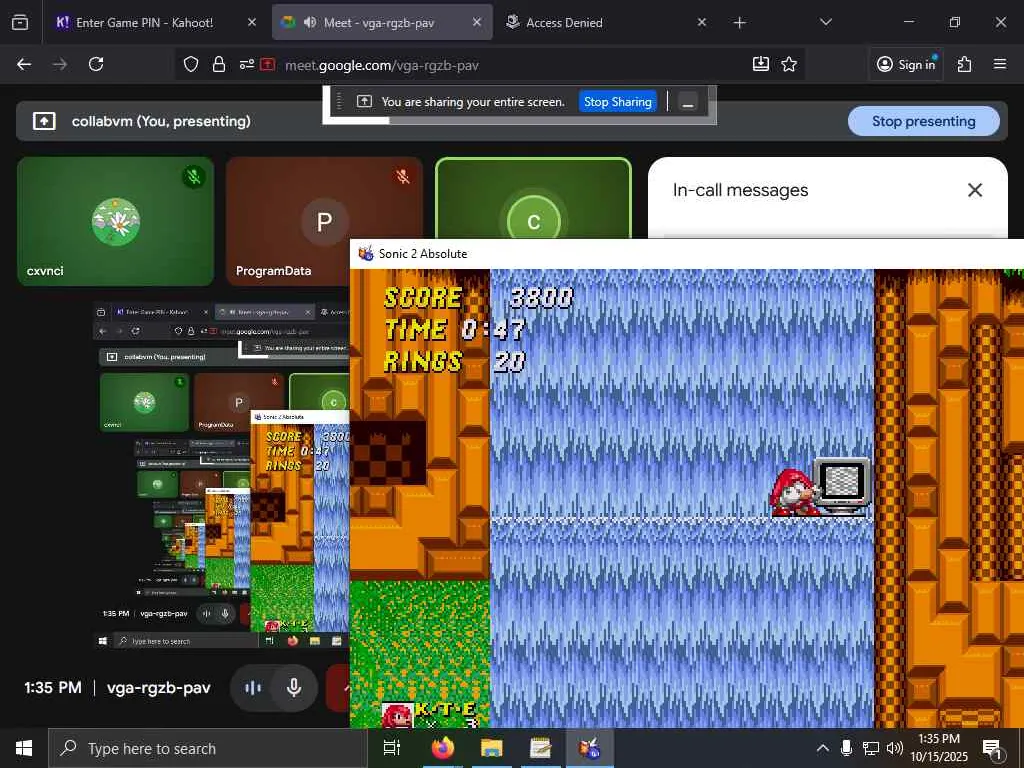Viewport: 1024px width, 768px height.
Task: View site security lock information
Action: pos(219,64)
